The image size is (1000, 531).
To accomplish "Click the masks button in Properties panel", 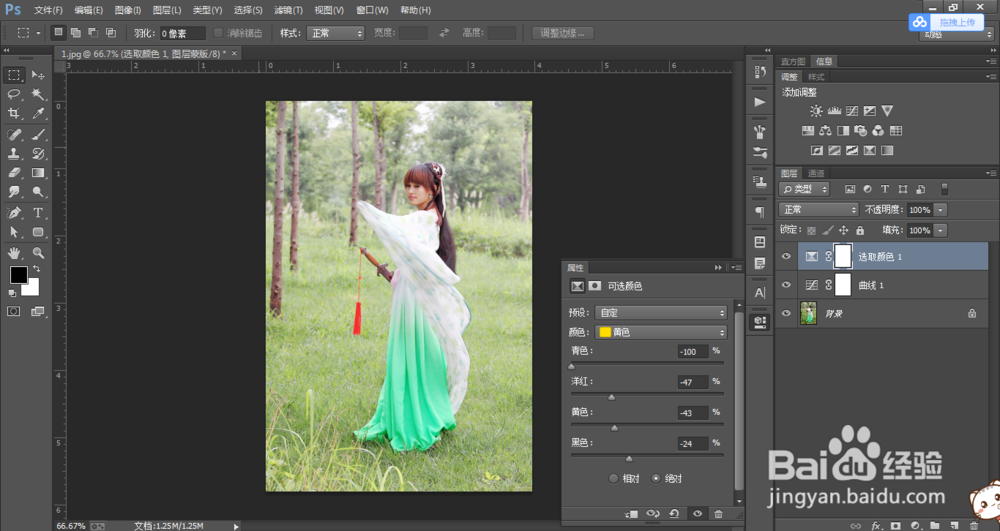I will coord(594,286).
